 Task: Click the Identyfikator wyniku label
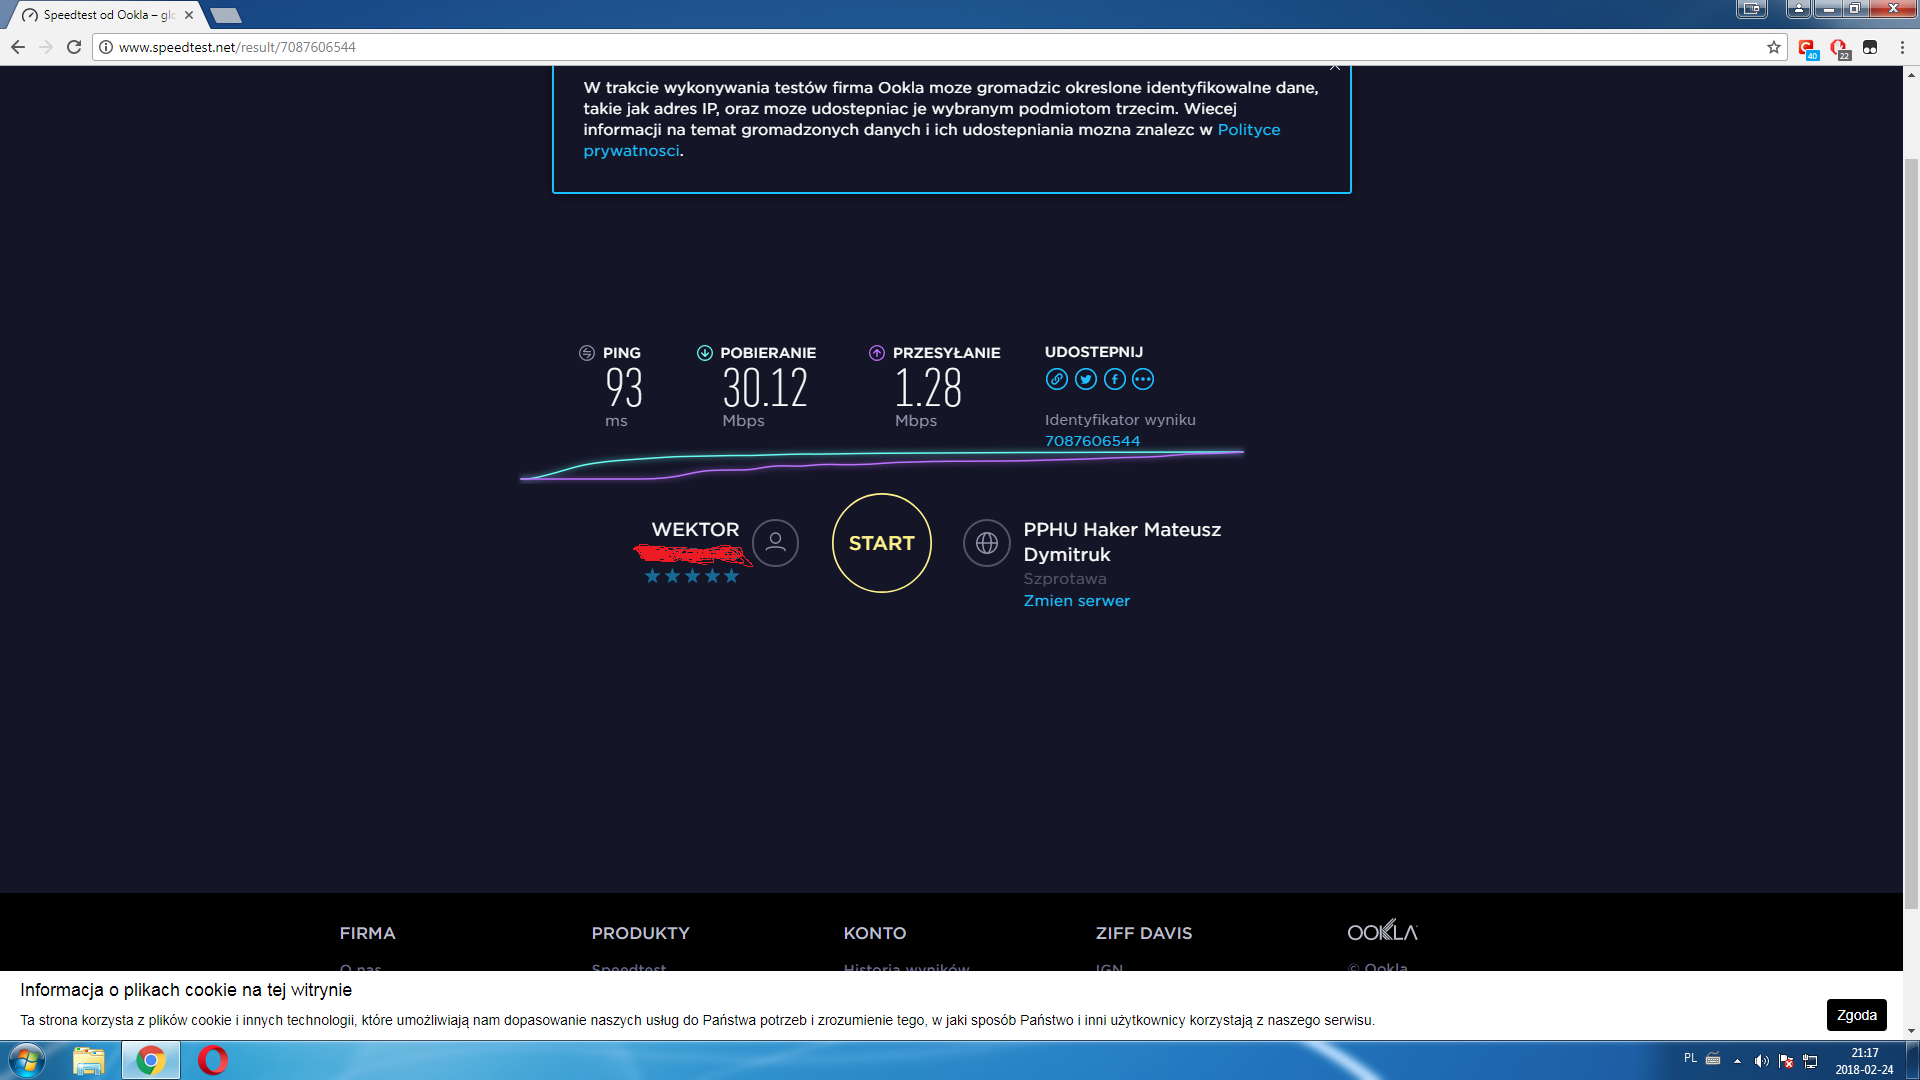[x=1120, y=420]
